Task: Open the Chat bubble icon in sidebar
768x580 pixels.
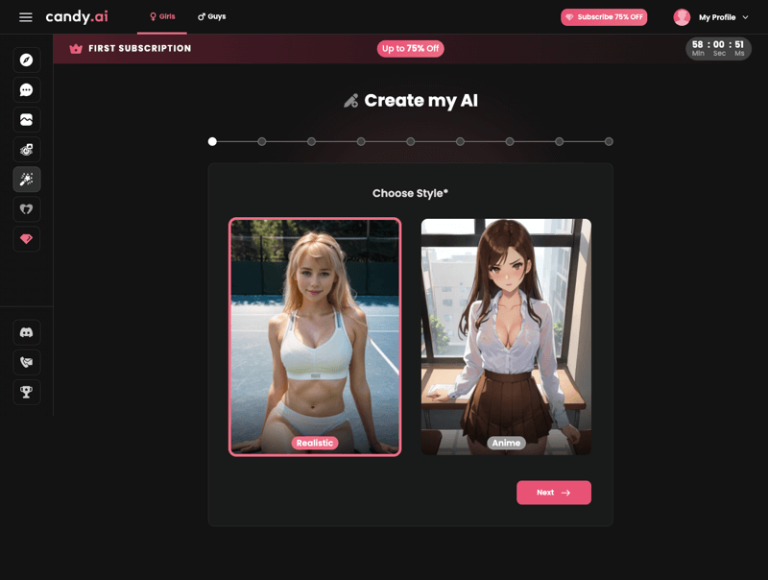Action: [x=27, y=90]
